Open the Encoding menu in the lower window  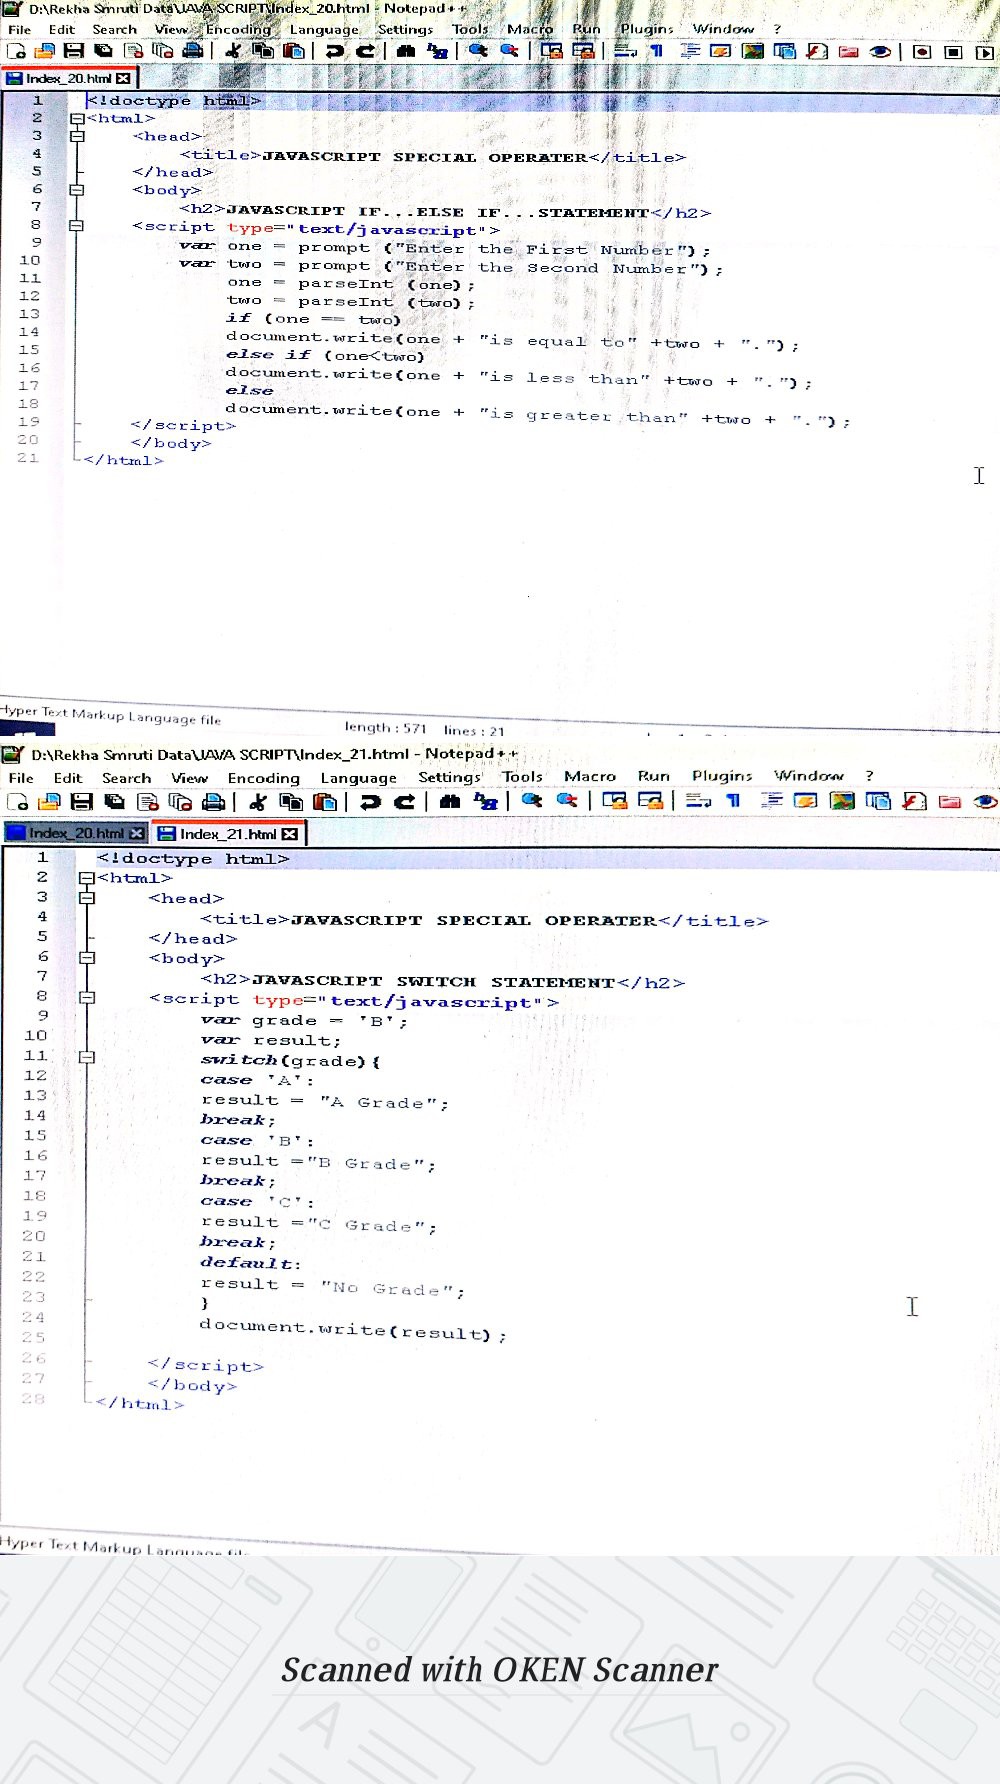click(263, 778)
